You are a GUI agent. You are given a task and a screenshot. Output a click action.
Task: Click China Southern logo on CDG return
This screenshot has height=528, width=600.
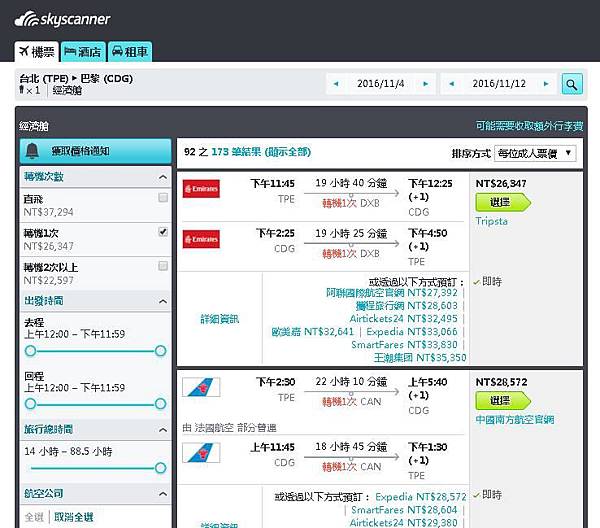[201, 453]
